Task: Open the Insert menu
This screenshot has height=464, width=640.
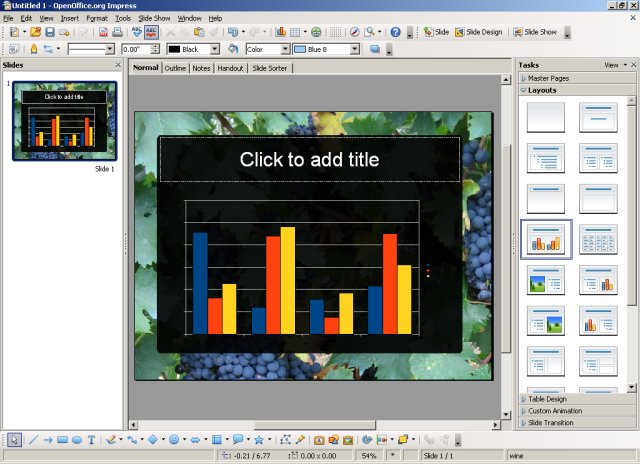Action: click(x=70, y=18)
